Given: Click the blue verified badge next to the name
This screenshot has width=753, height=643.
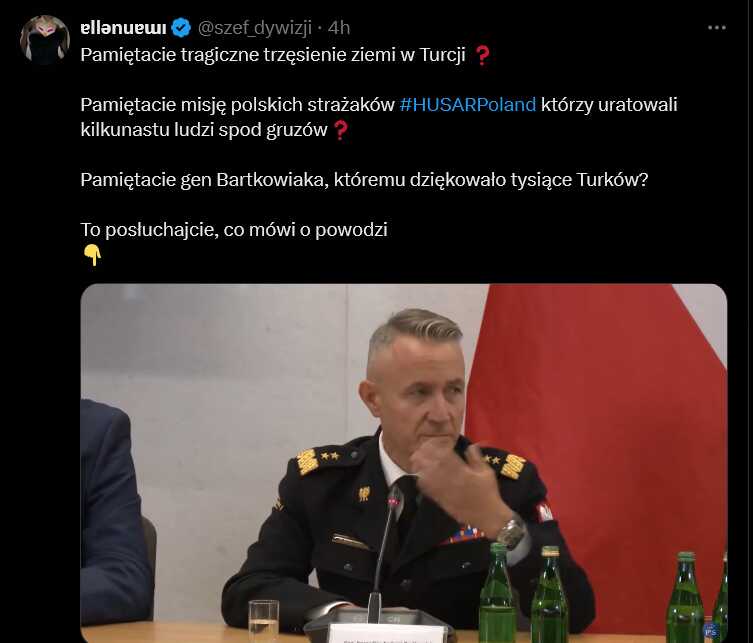Looking at the screenshot, I should point(181,28).
